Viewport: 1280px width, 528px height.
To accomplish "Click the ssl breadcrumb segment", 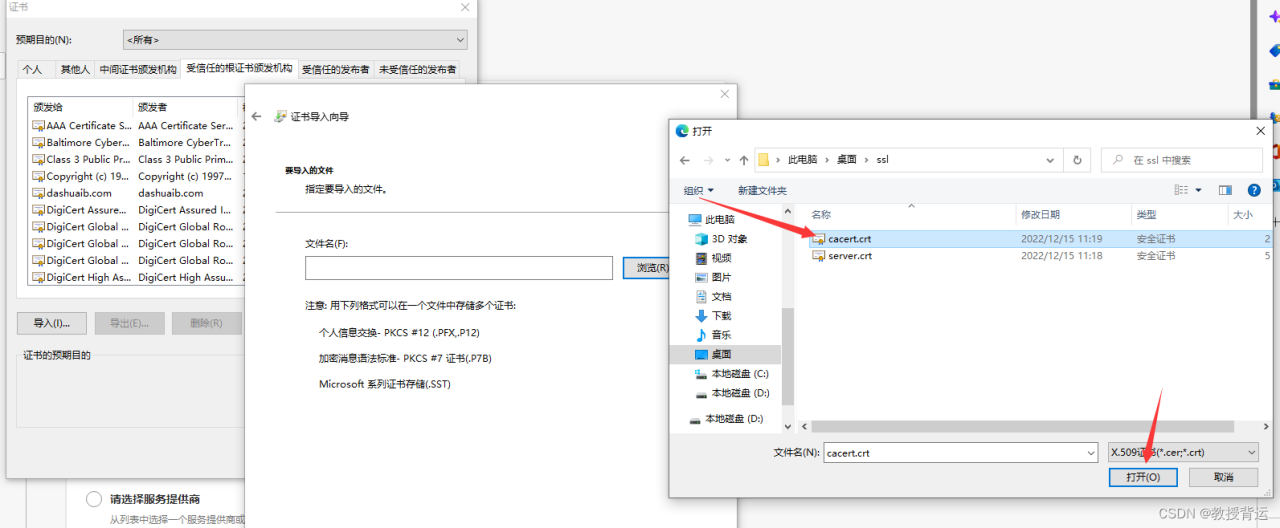I will tap(882, 160).
